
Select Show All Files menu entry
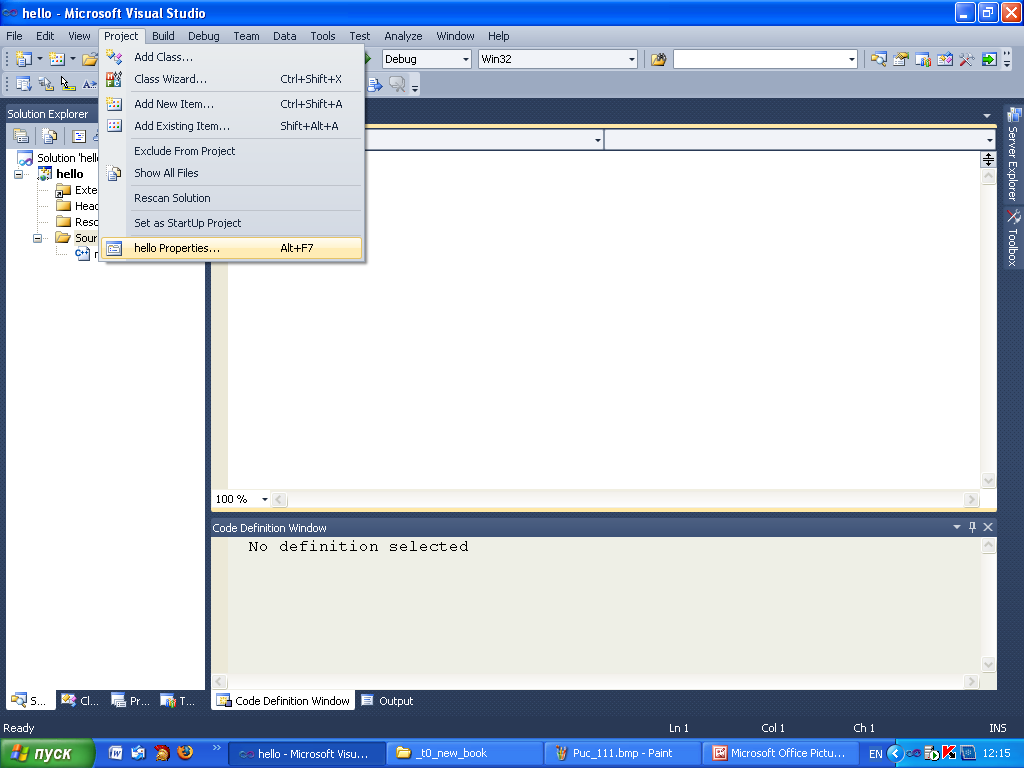232,173
